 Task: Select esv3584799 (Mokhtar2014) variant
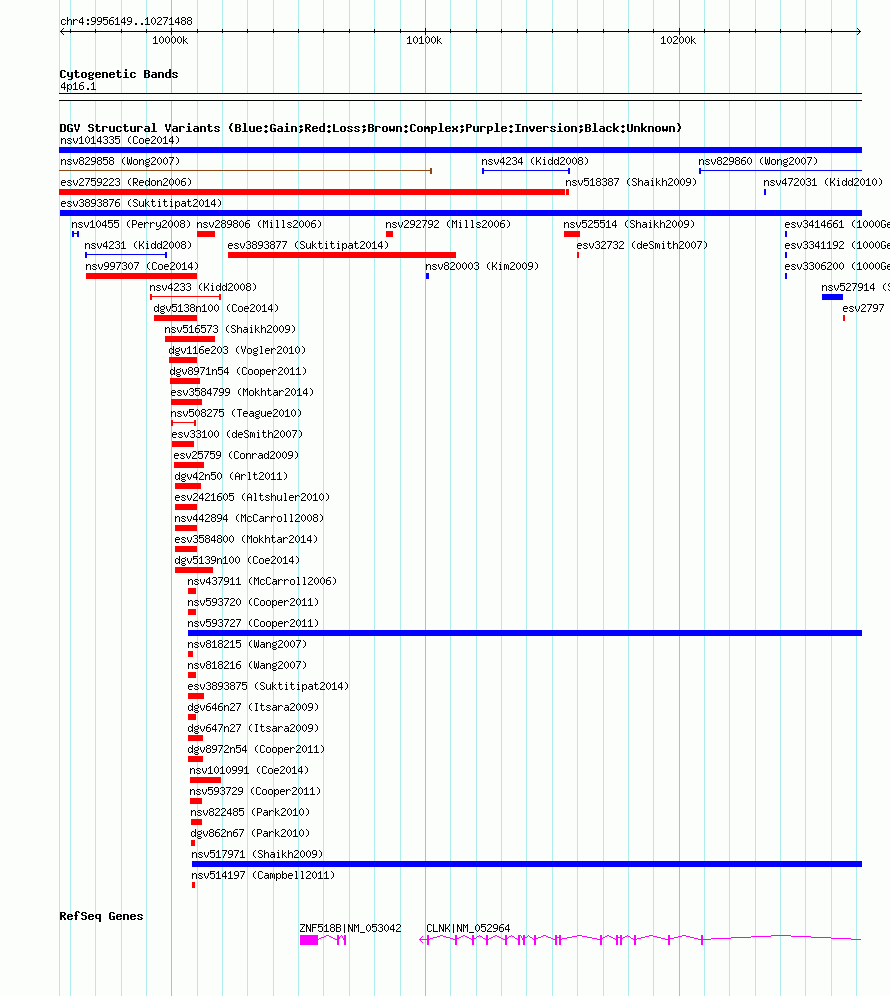(x=186, y=401)
